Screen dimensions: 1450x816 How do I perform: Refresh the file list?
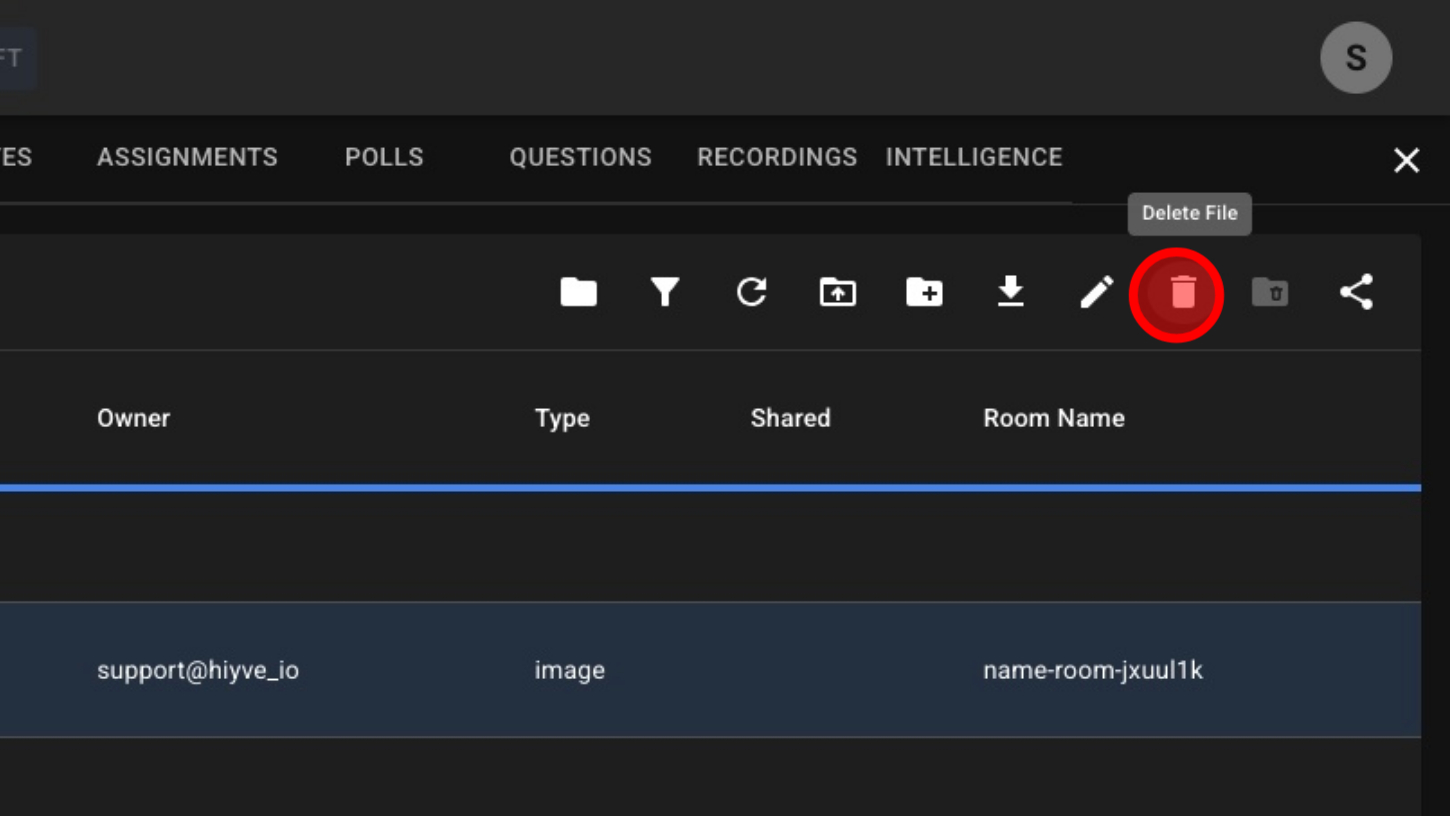click(x=751, y=292)
